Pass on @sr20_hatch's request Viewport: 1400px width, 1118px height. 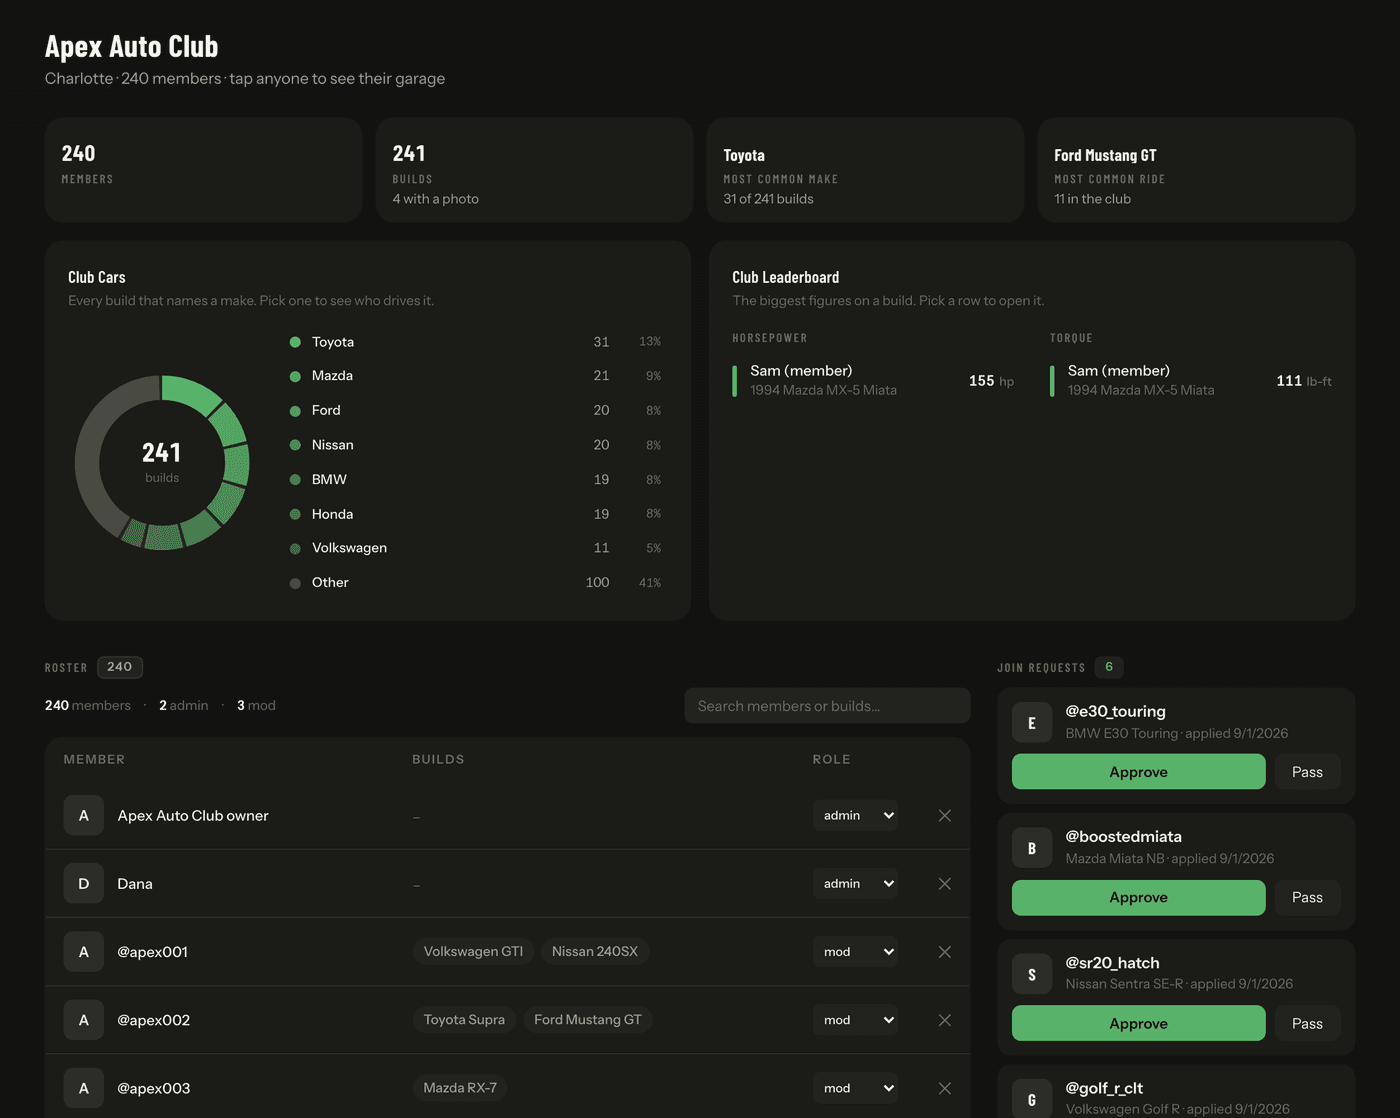[1307, 1023]
